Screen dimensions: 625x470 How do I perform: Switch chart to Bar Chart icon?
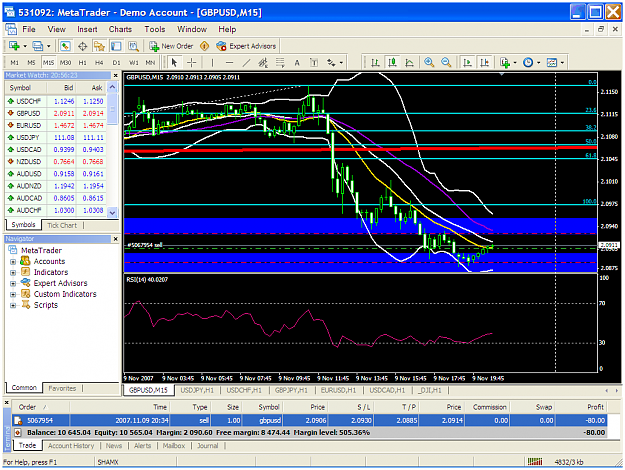tap(375, 63)
